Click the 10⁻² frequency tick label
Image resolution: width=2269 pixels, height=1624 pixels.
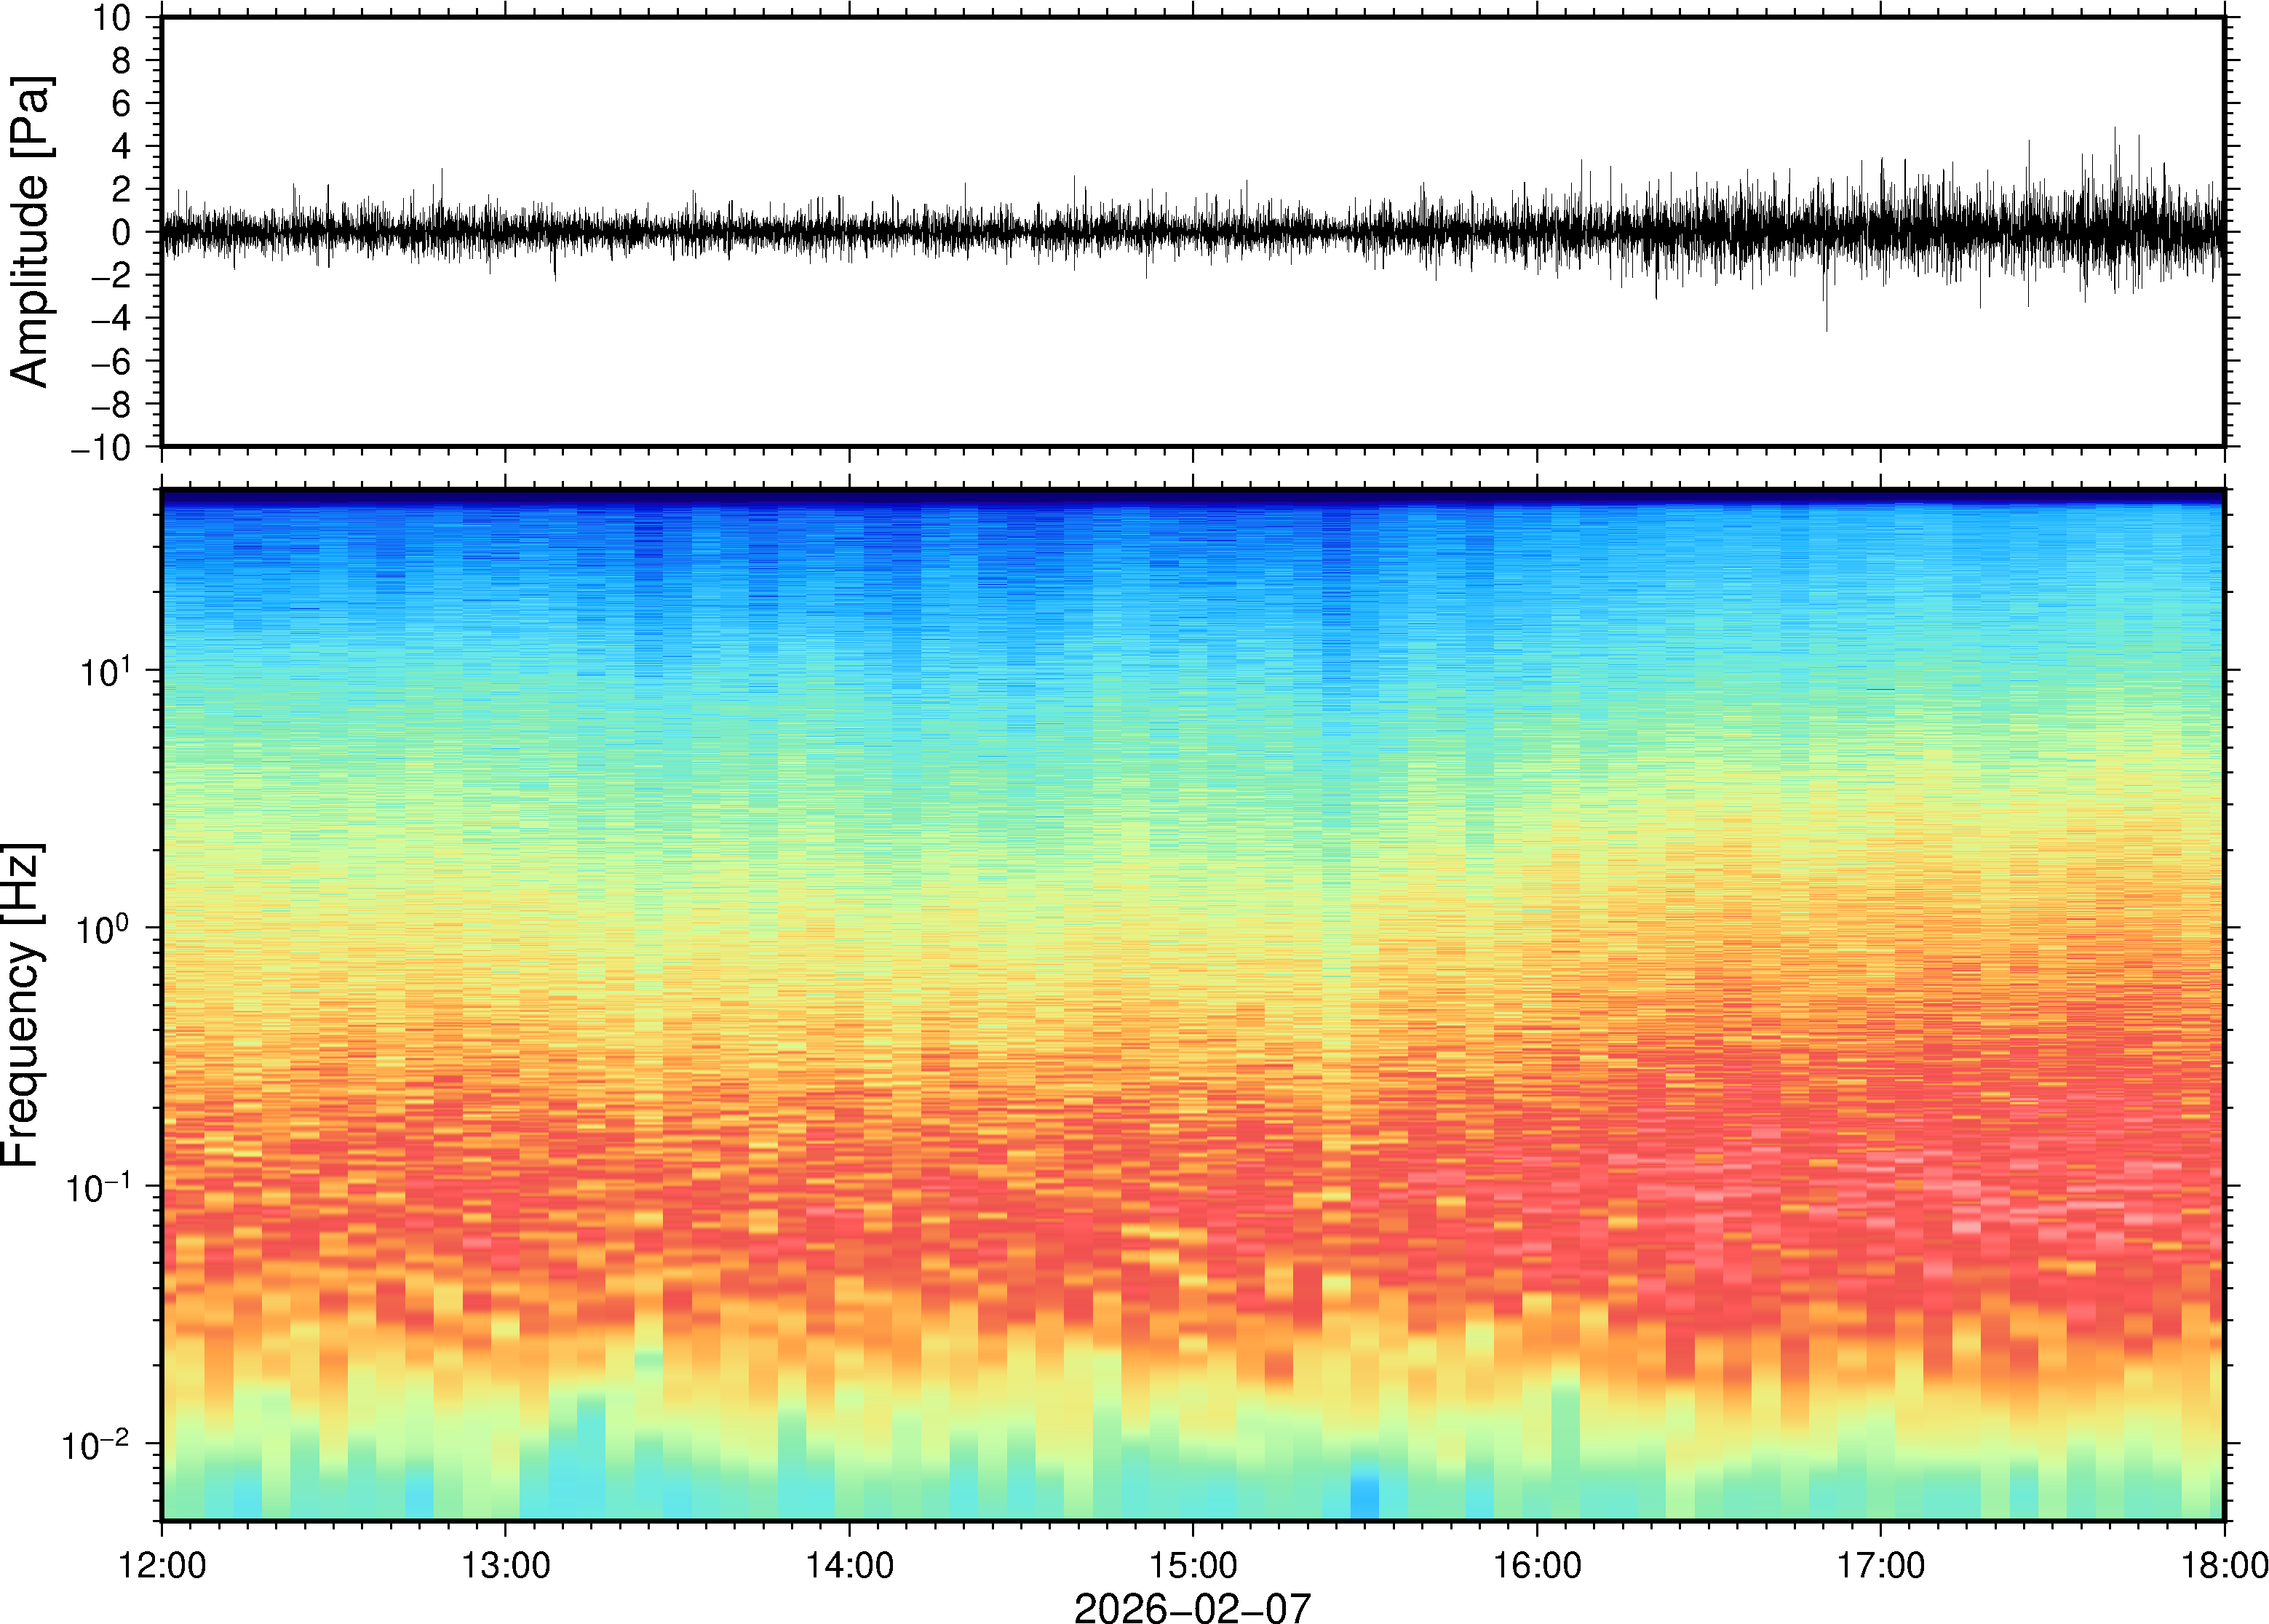point(96,1445)
